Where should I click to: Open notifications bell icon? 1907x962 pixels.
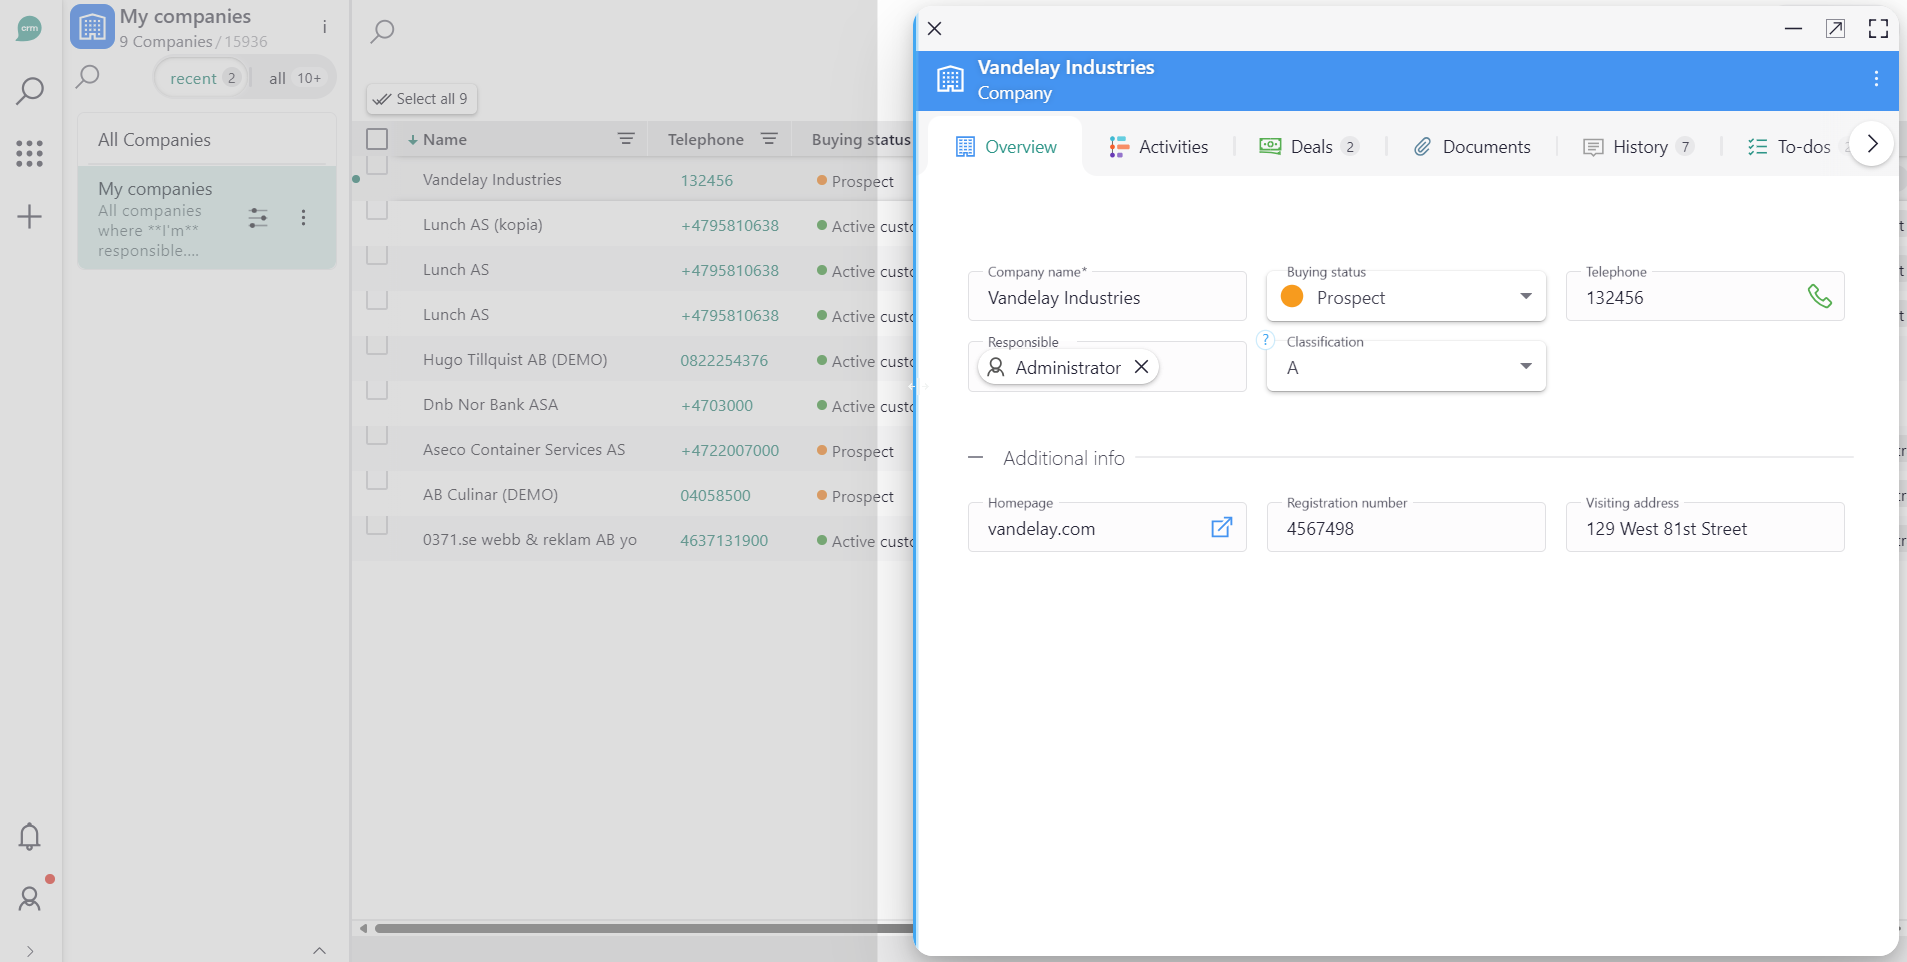click(30, 836)
